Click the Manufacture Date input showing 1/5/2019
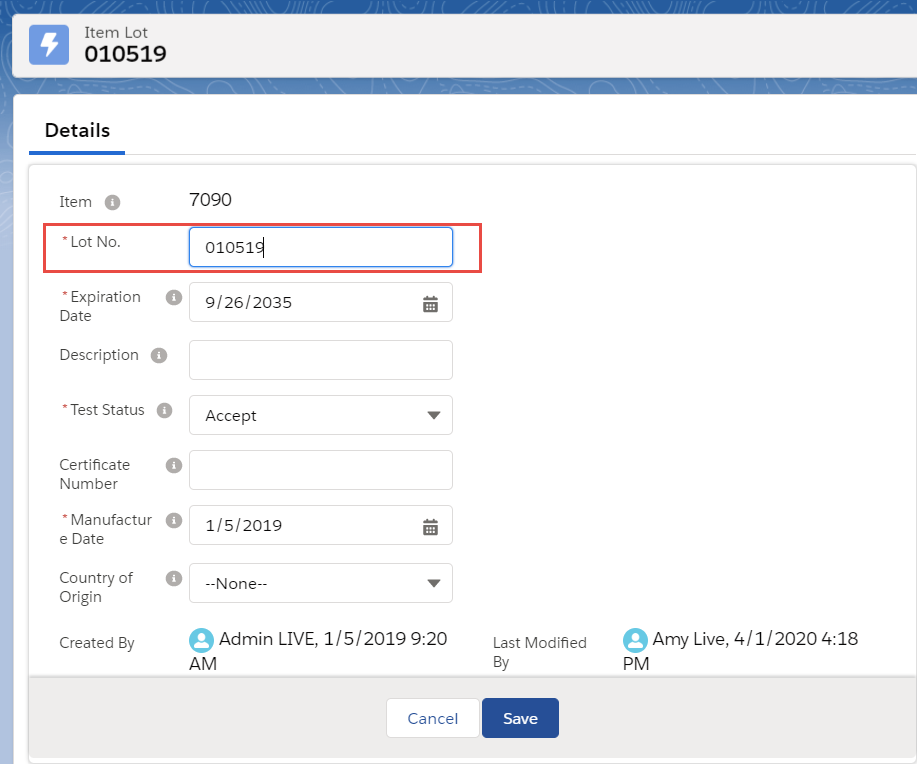This screenshot has width=917, height=764. 320,525
